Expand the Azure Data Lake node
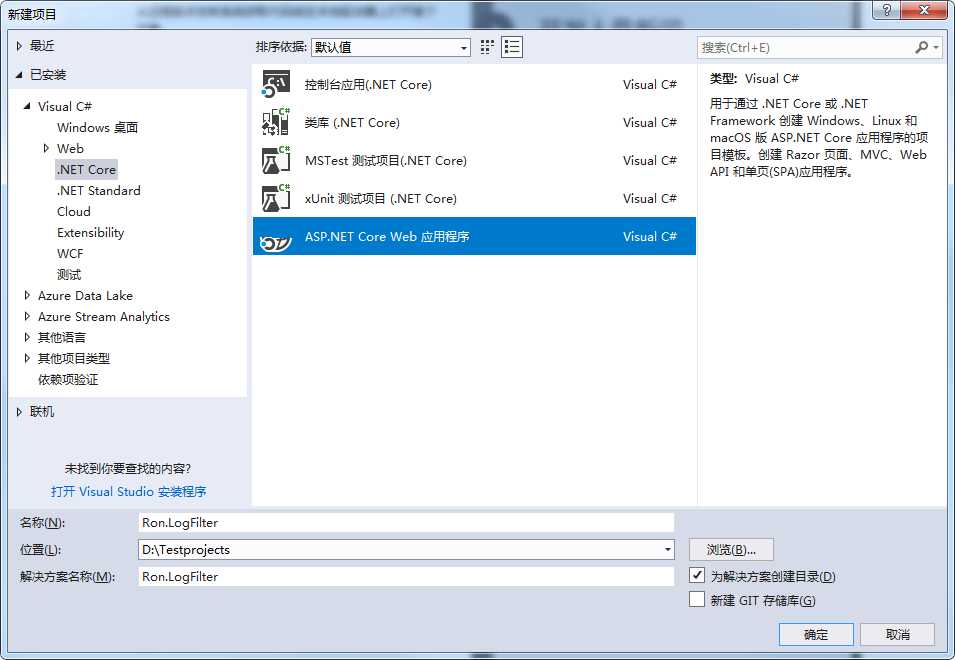 pos(27,295)
